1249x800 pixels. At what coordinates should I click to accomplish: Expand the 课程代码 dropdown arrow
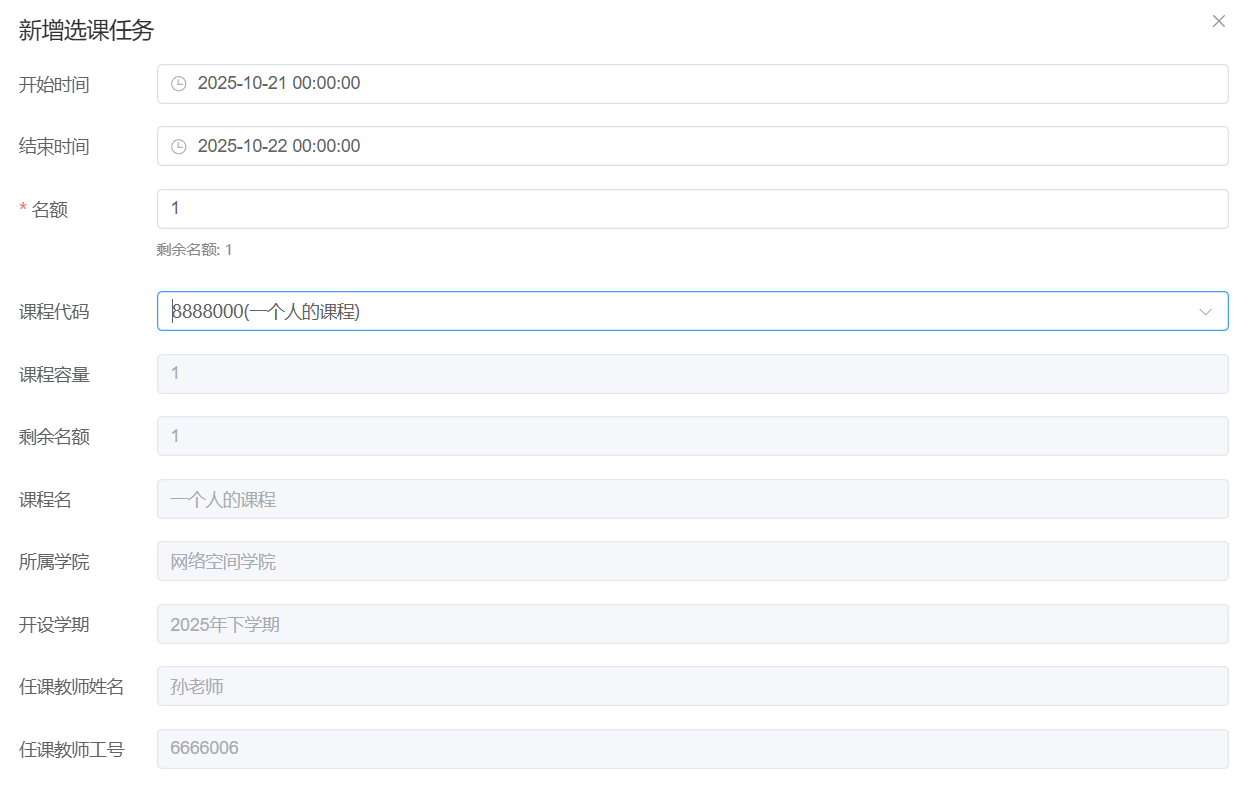[1205, 312]
